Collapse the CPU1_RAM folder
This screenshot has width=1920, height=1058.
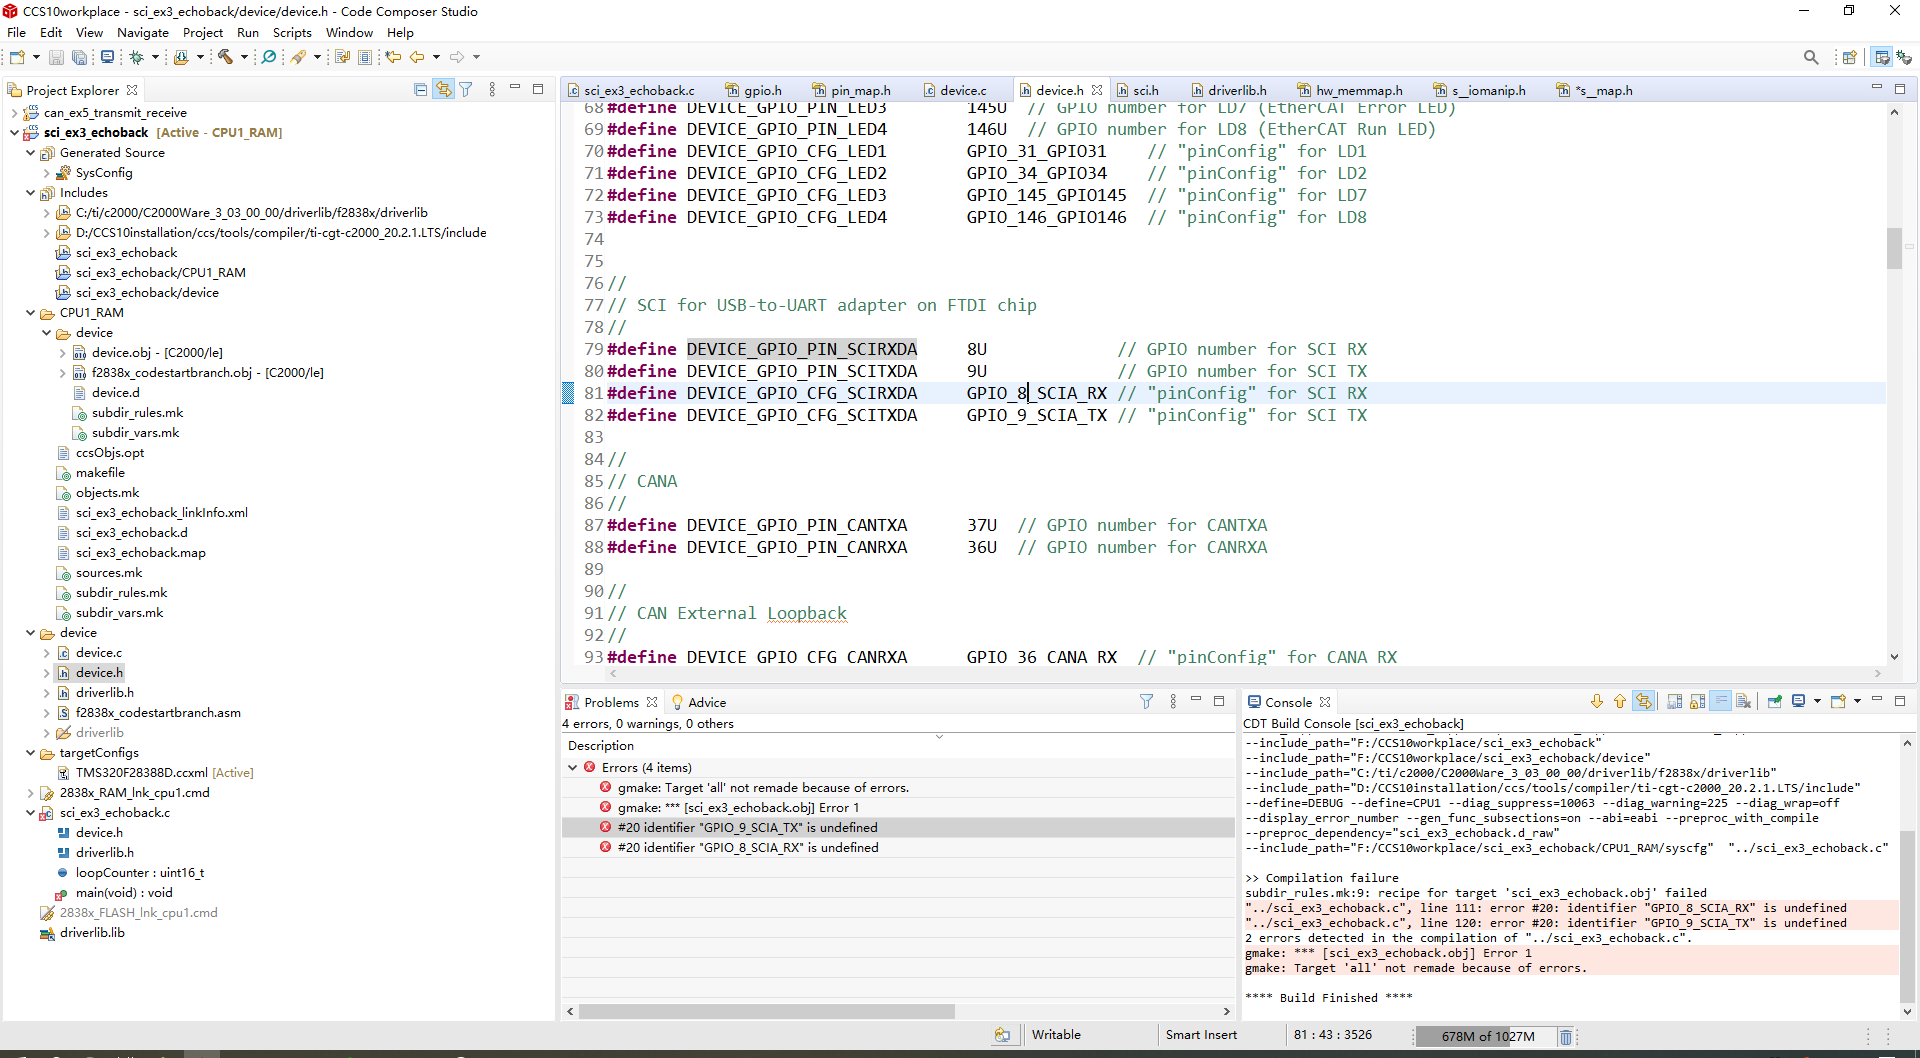[x=30, y=313]
